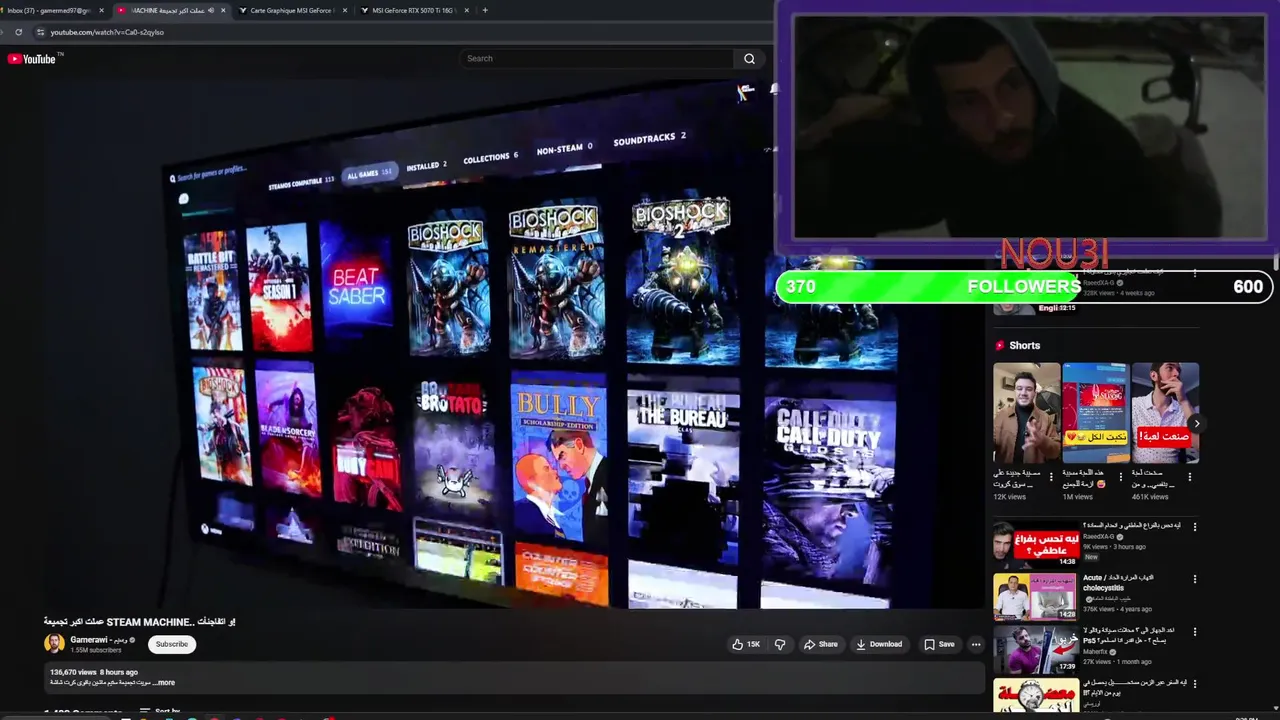Like the video showing 15K
The width and height of the screenshot is (1280, 720).
click(x=746, y=644)
